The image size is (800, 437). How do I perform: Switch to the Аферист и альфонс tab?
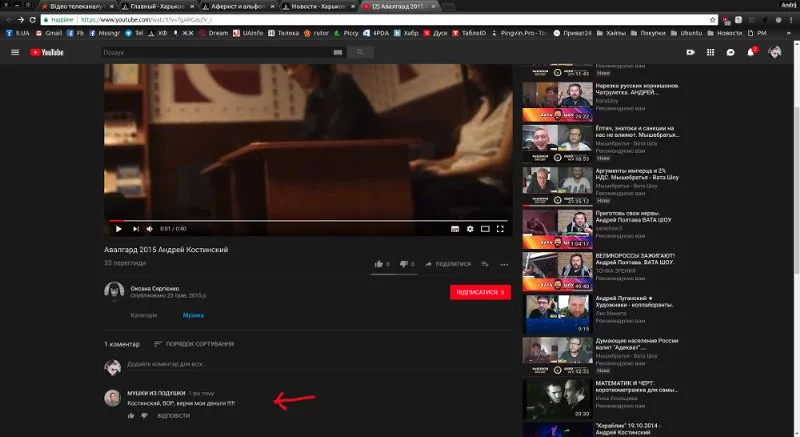[237, 6]
